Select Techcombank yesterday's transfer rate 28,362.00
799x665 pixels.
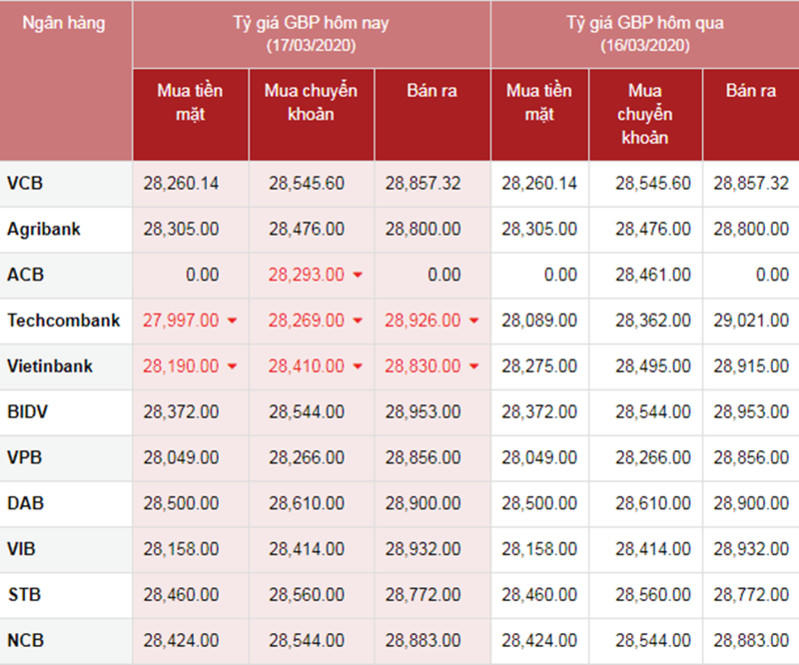point(653,321)
